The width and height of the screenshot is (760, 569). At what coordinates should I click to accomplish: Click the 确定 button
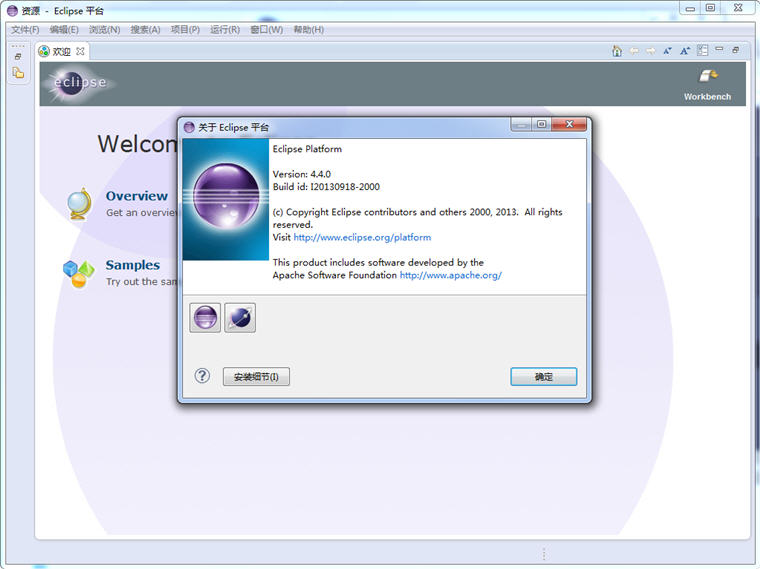[543, 377]
